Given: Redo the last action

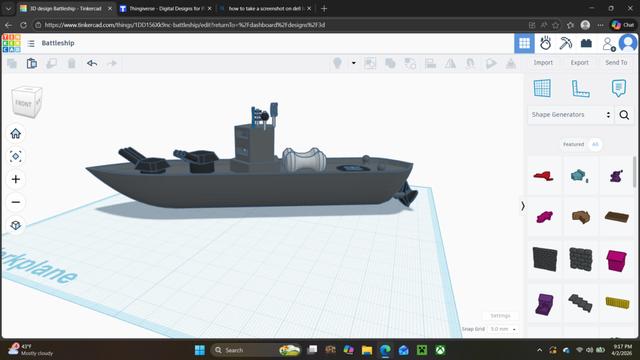Looking at the screenshot, I should coord(112,63).
